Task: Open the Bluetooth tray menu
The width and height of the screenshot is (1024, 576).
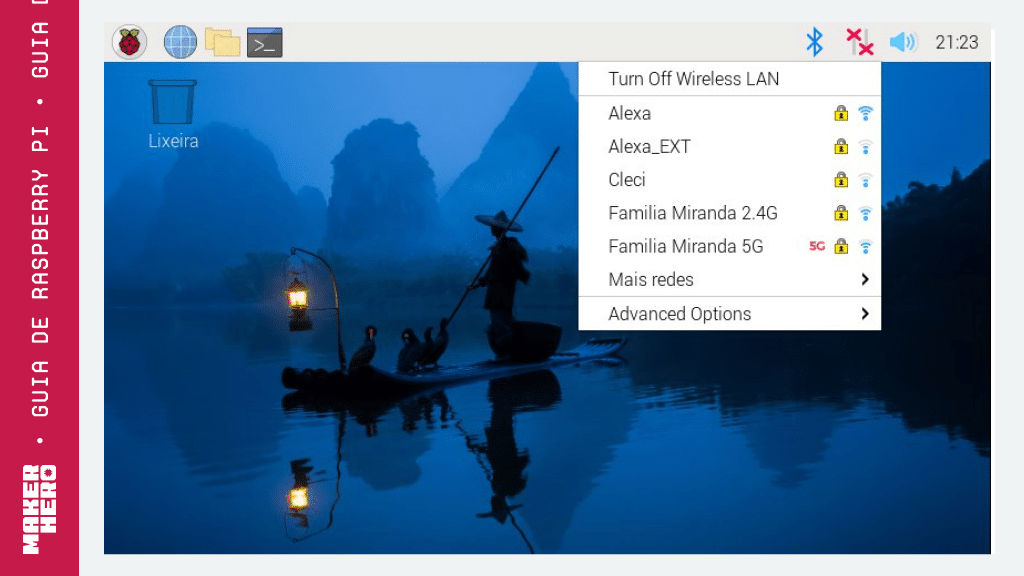Action: (x=814, y=42)
